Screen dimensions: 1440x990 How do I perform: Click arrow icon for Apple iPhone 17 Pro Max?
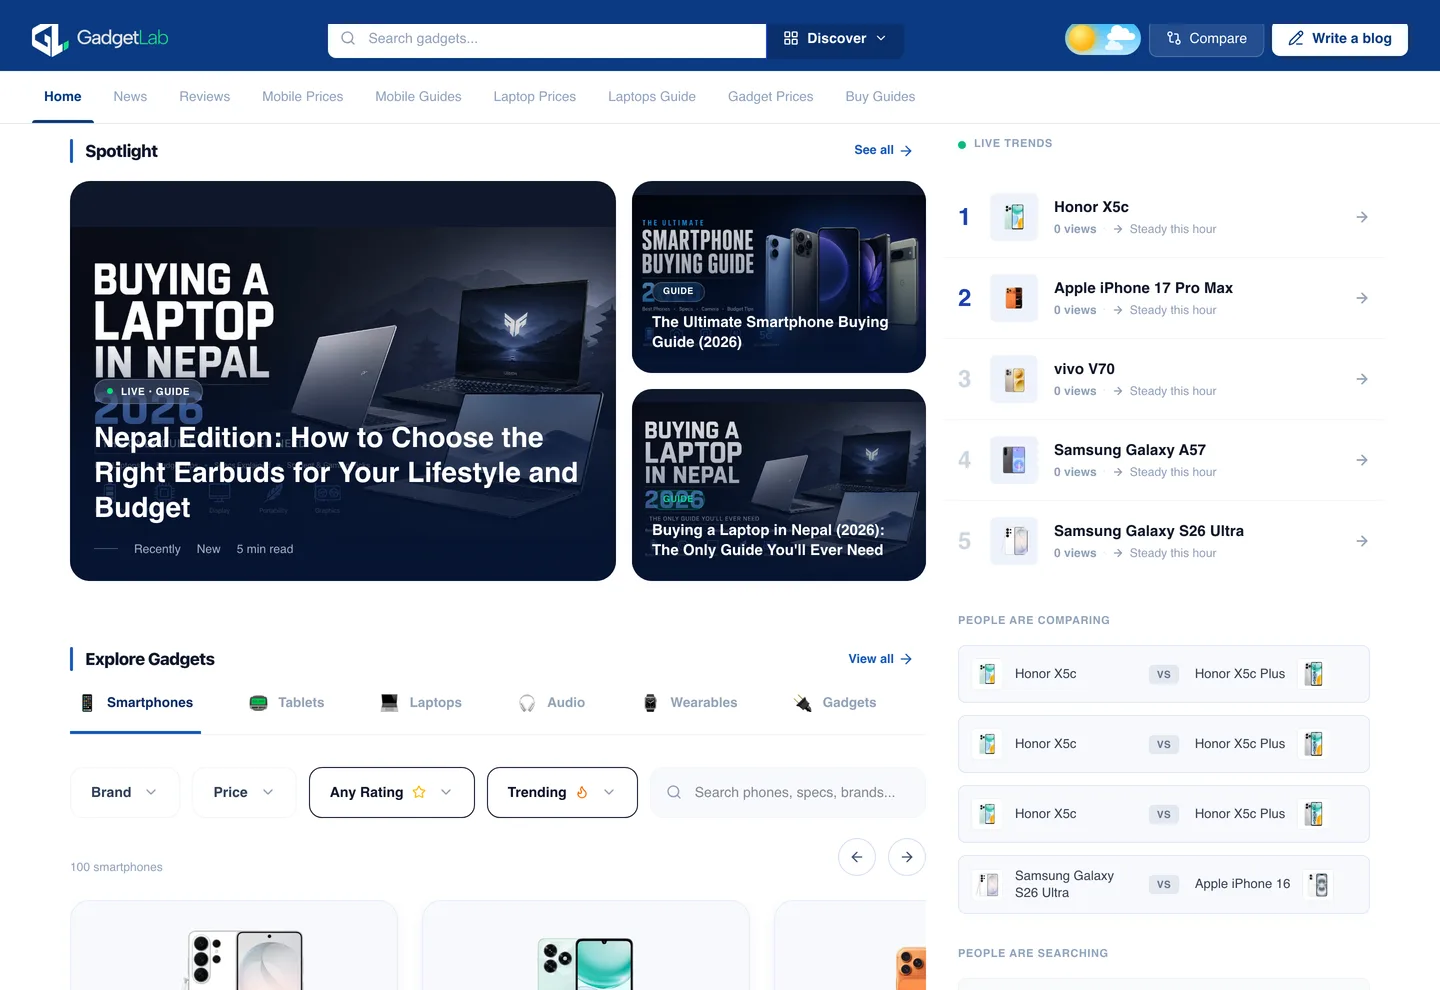coord(1362,298)
